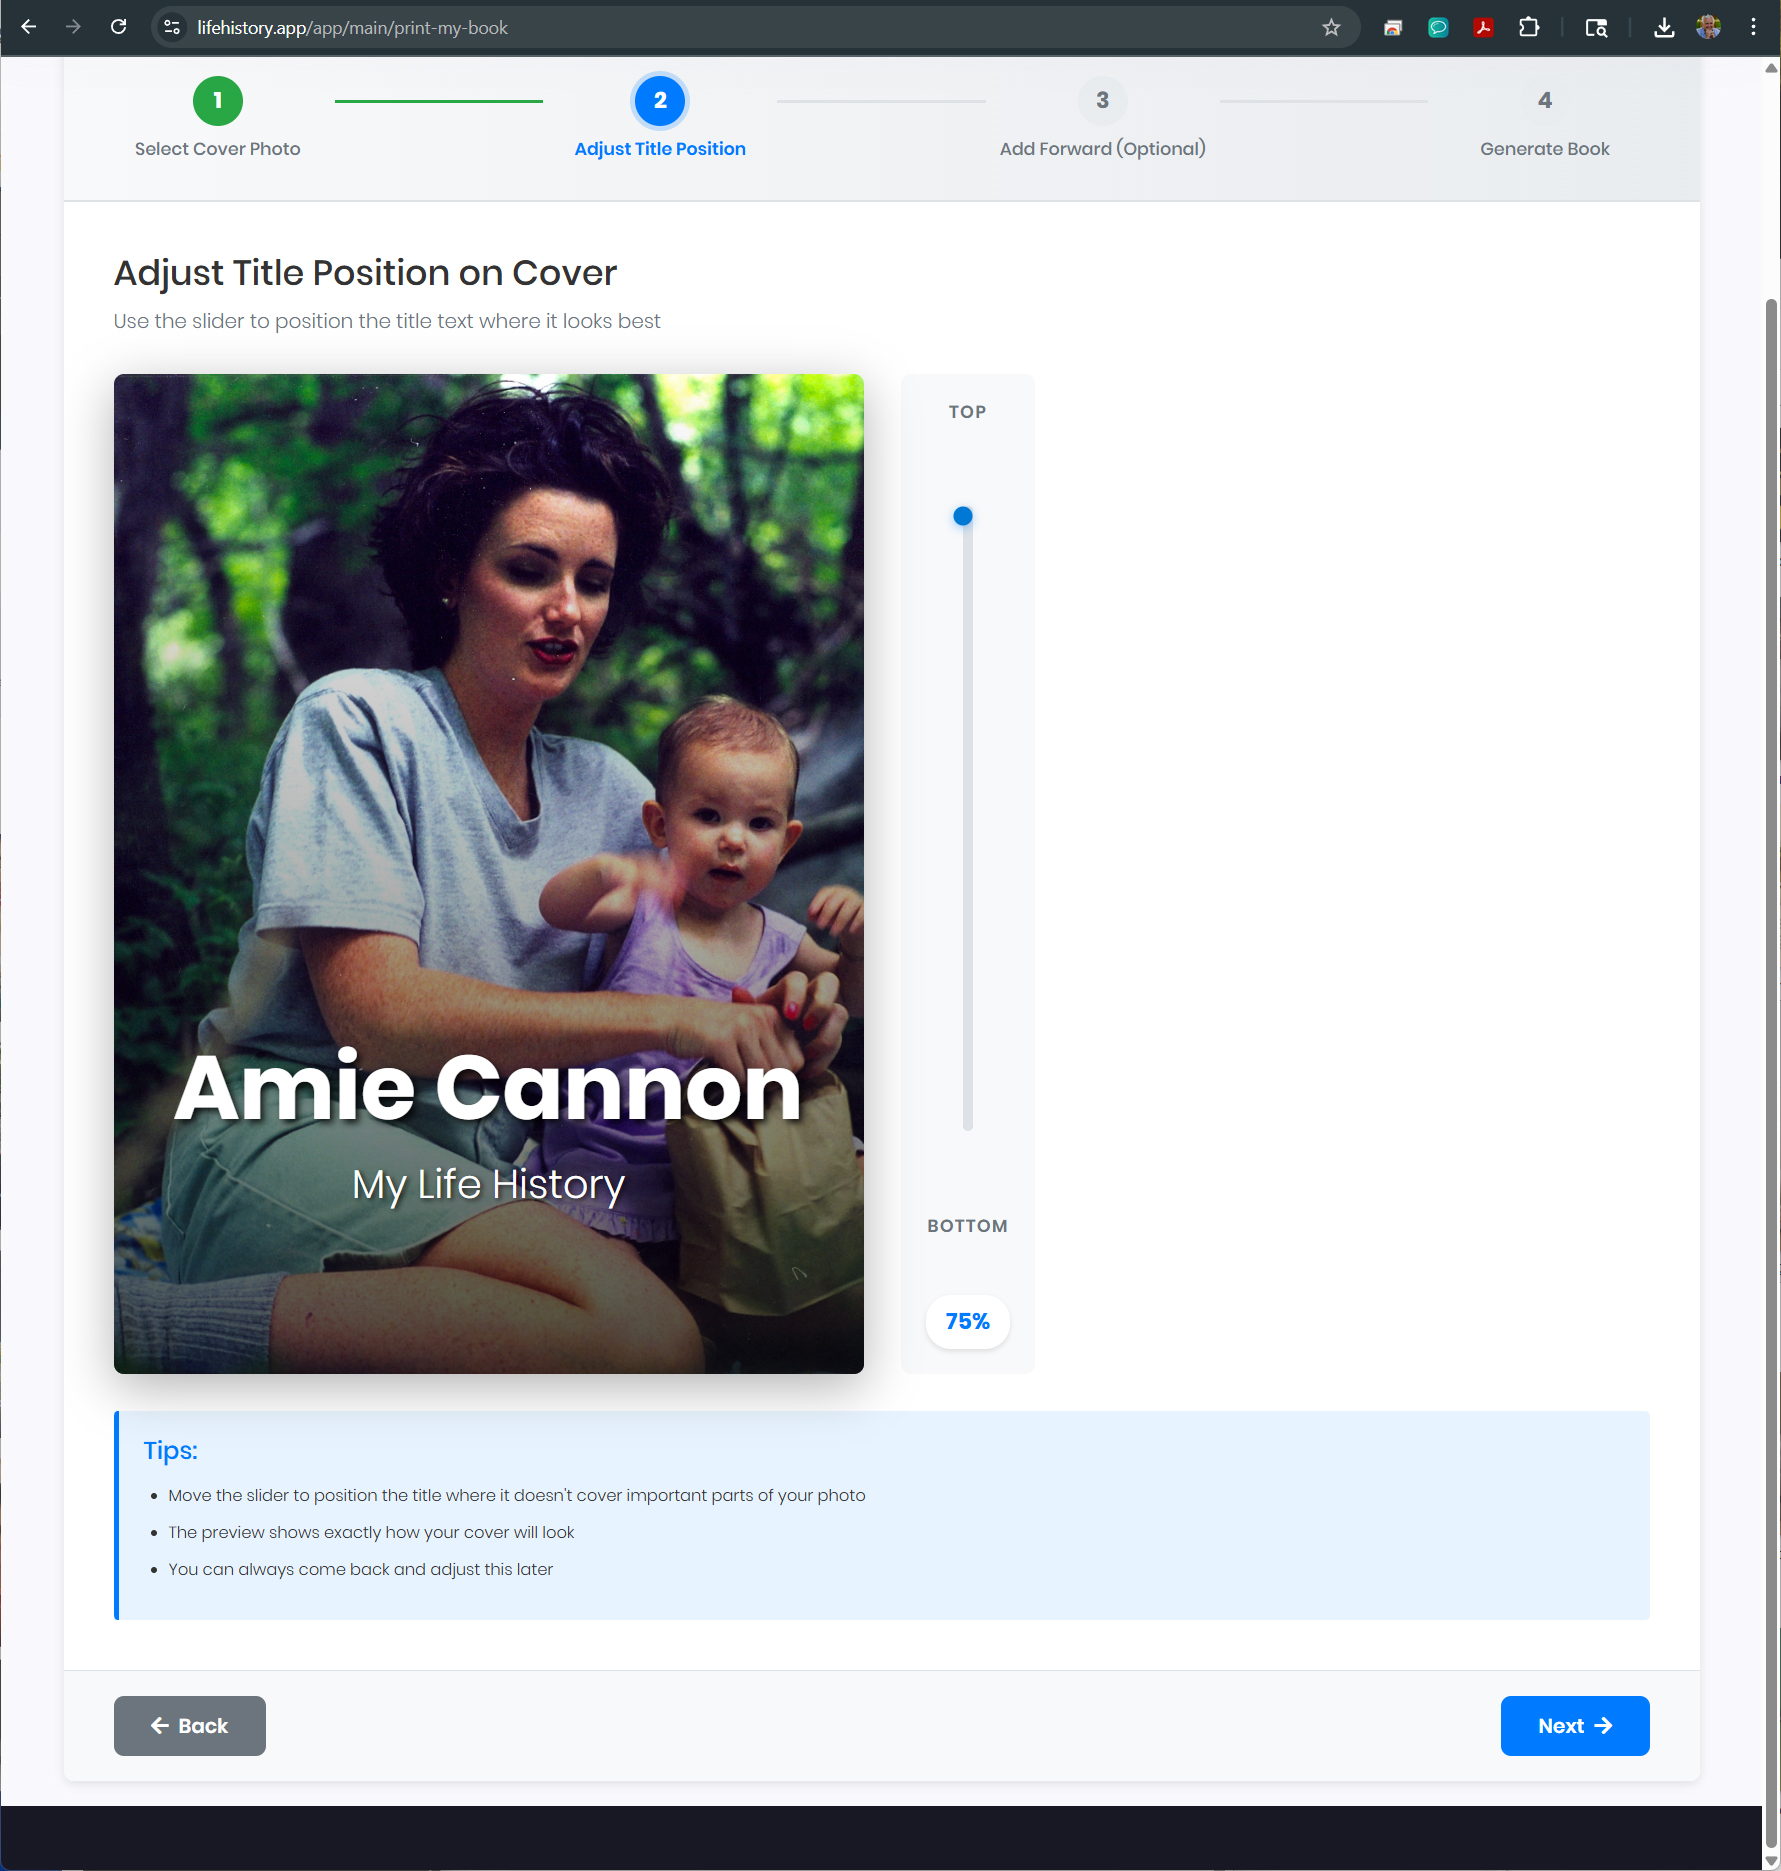Open the Chrome profile avatar
The width and height of the screenshot is (1781, 1871).
[x=1708, y=27]
